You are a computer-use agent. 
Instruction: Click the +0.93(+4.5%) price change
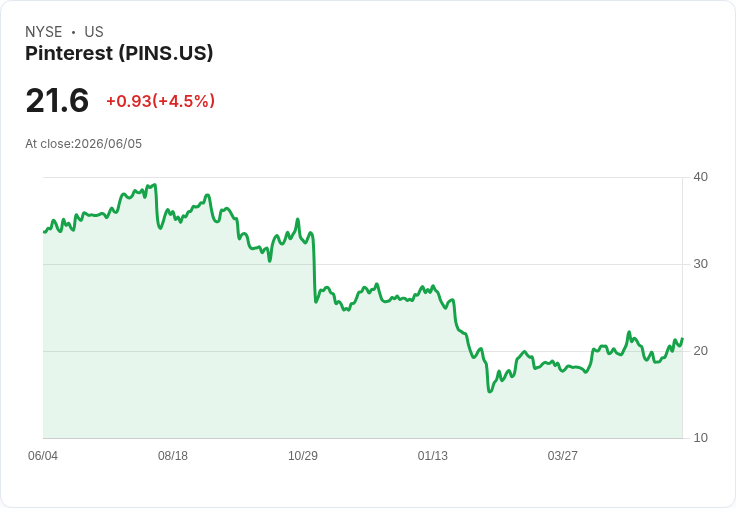point(161,101)
